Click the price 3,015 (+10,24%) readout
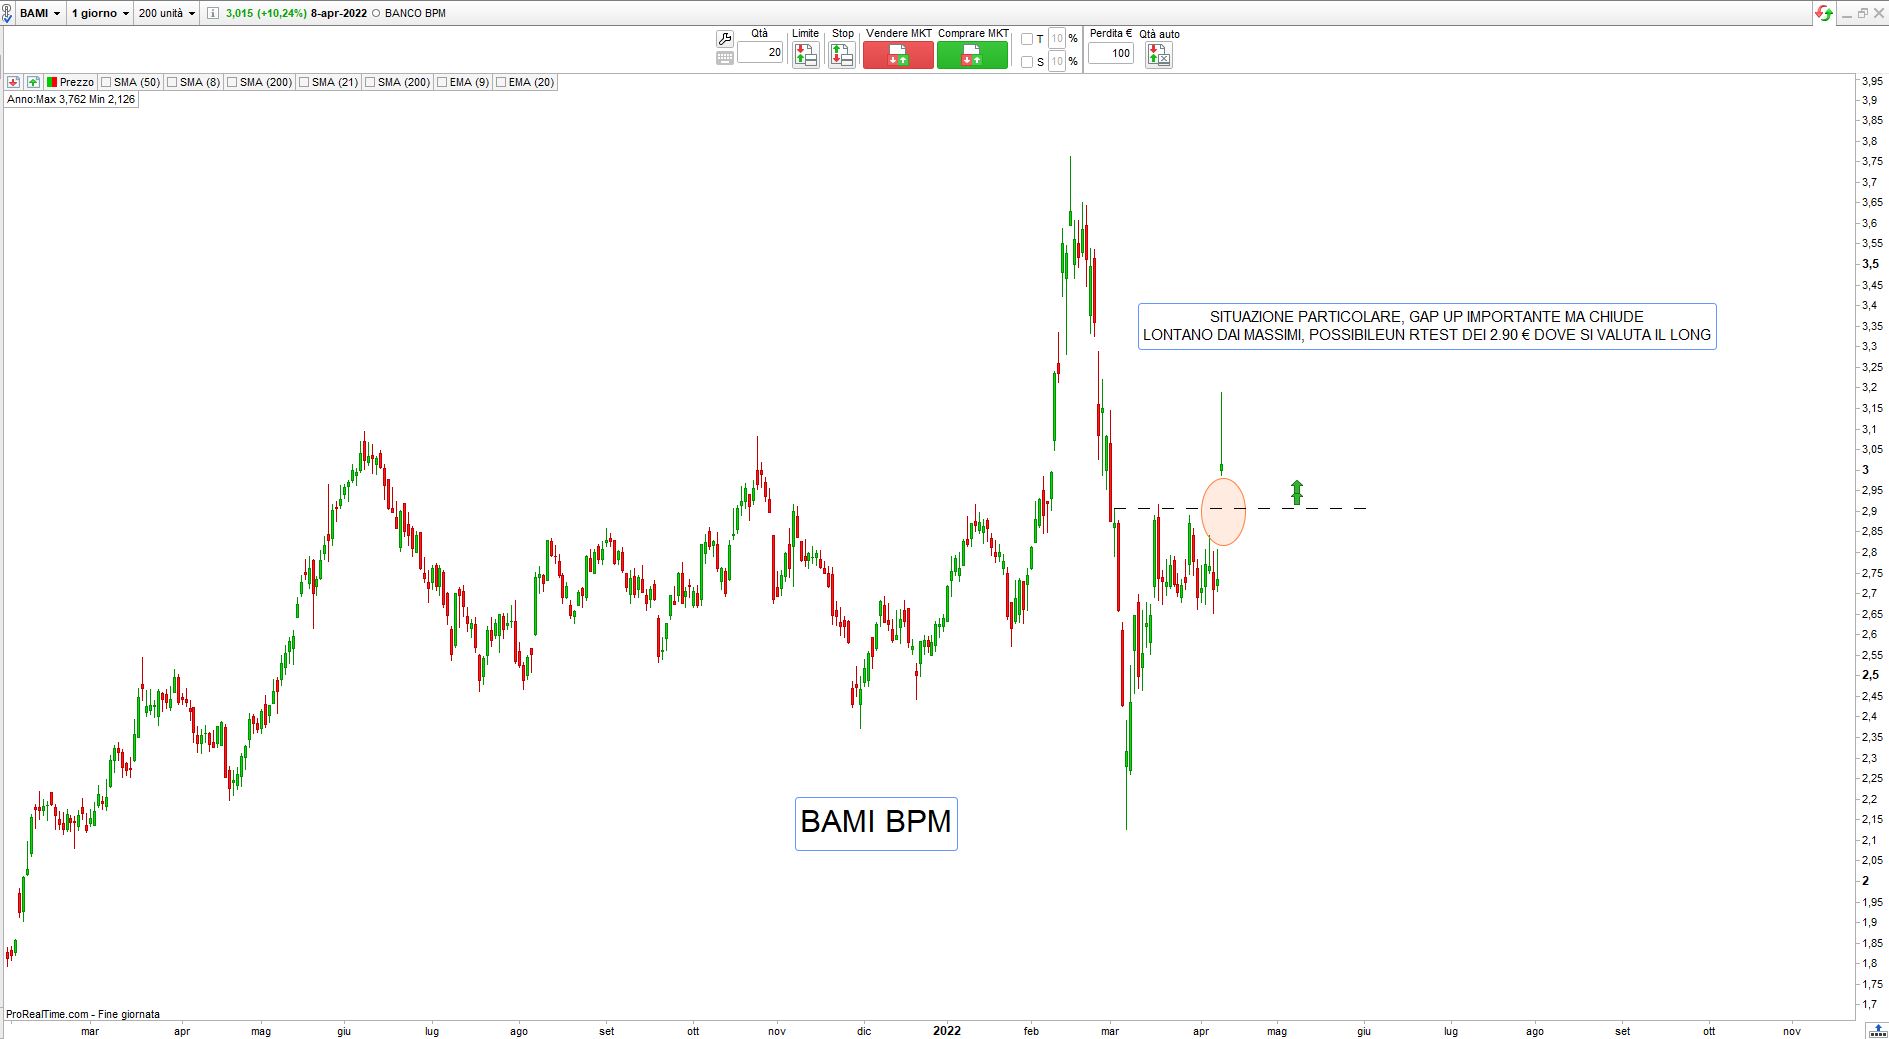The width and height of the screenshot is (1889, 1039). 266,13
